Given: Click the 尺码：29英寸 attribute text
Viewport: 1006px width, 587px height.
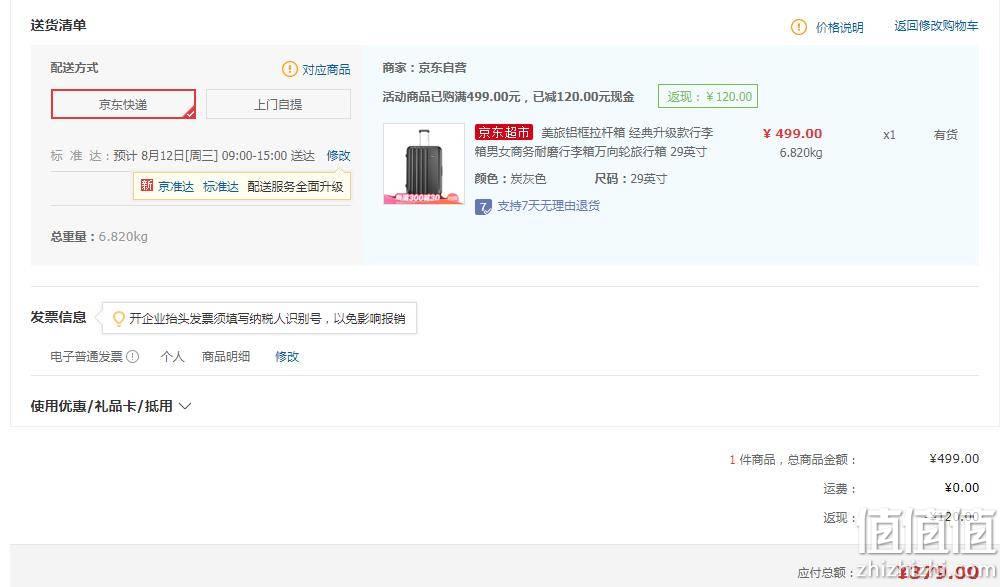Looking at the screenshot, I should click(x=631, y=179).
